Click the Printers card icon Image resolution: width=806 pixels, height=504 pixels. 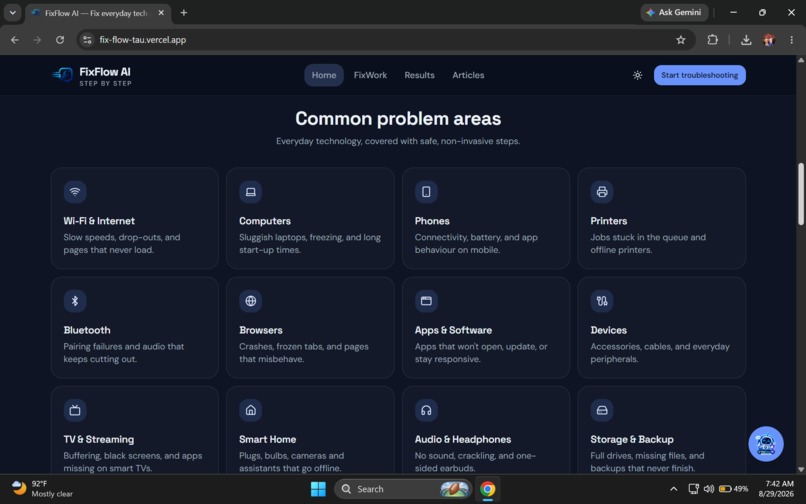point(602,192)
